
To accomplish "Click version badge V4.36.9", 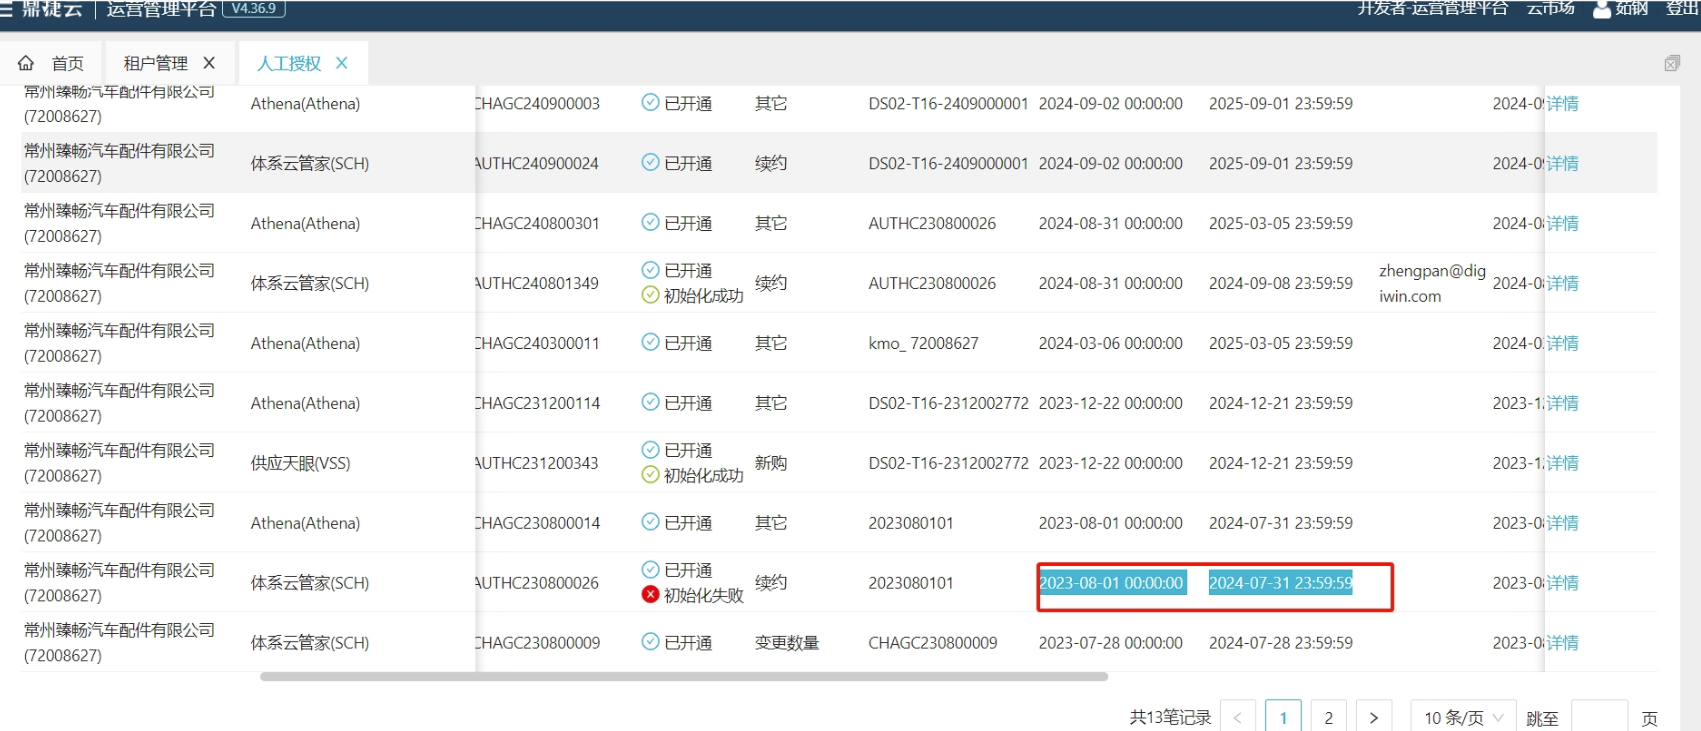I will (x=253, y=8).
